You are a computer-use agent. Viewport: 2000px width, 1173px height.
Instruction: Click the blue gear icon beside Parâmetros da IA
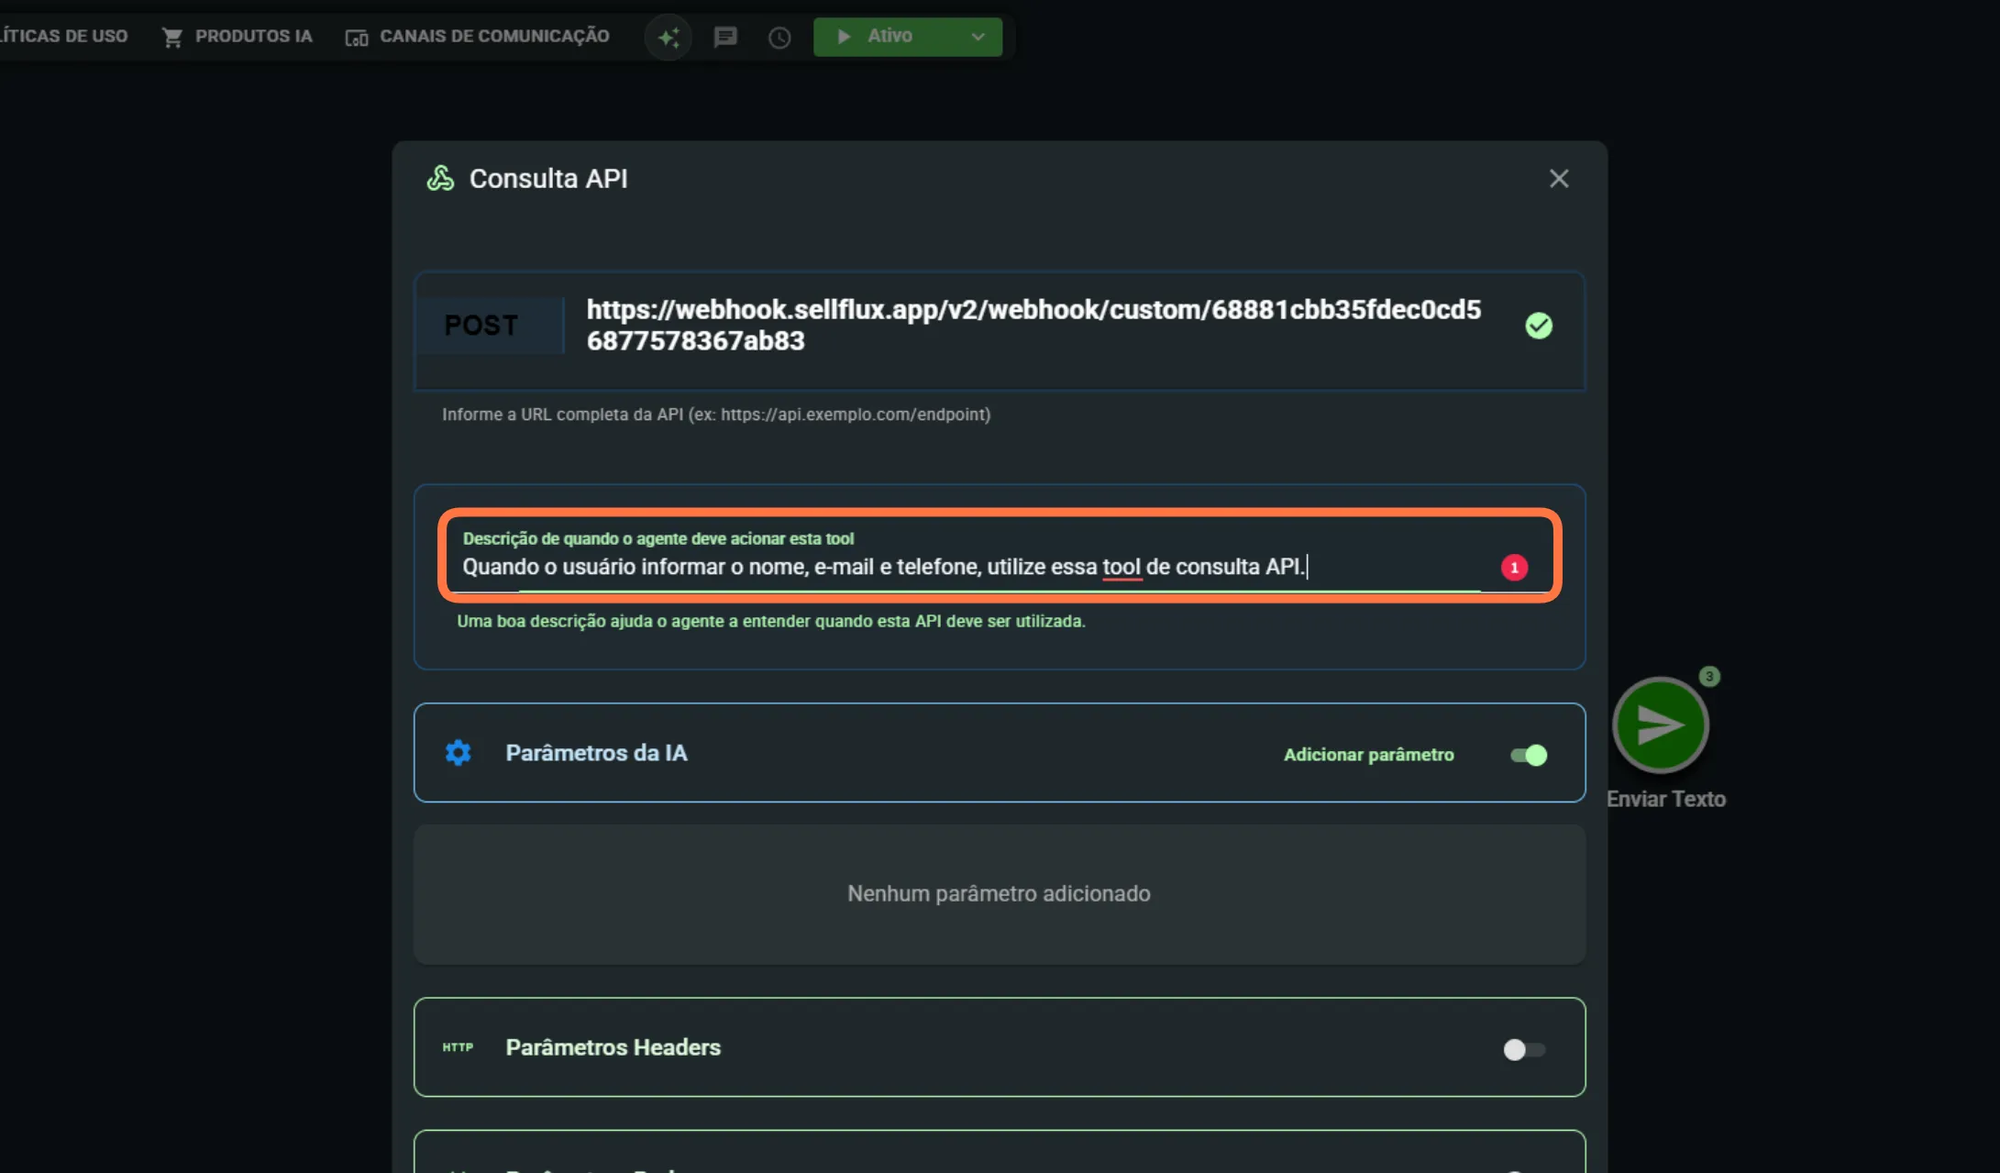[x=458, y=753]
